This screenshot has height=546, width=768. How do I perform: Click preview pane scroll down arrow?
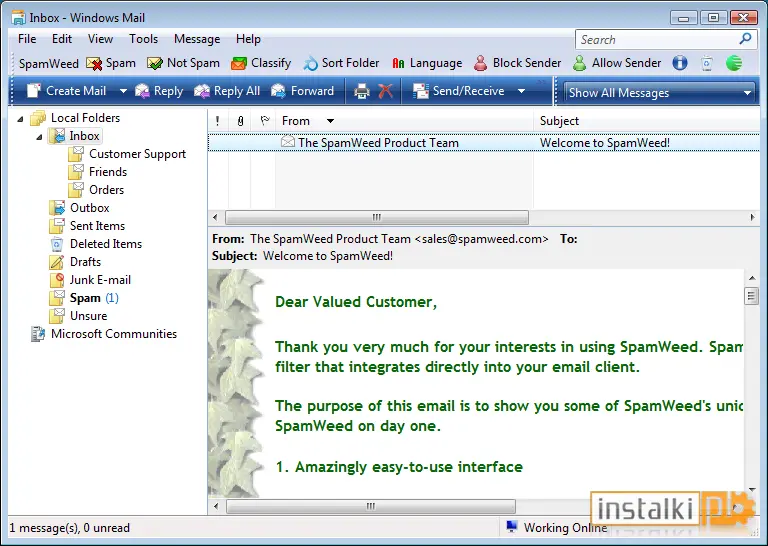(752, 490)
